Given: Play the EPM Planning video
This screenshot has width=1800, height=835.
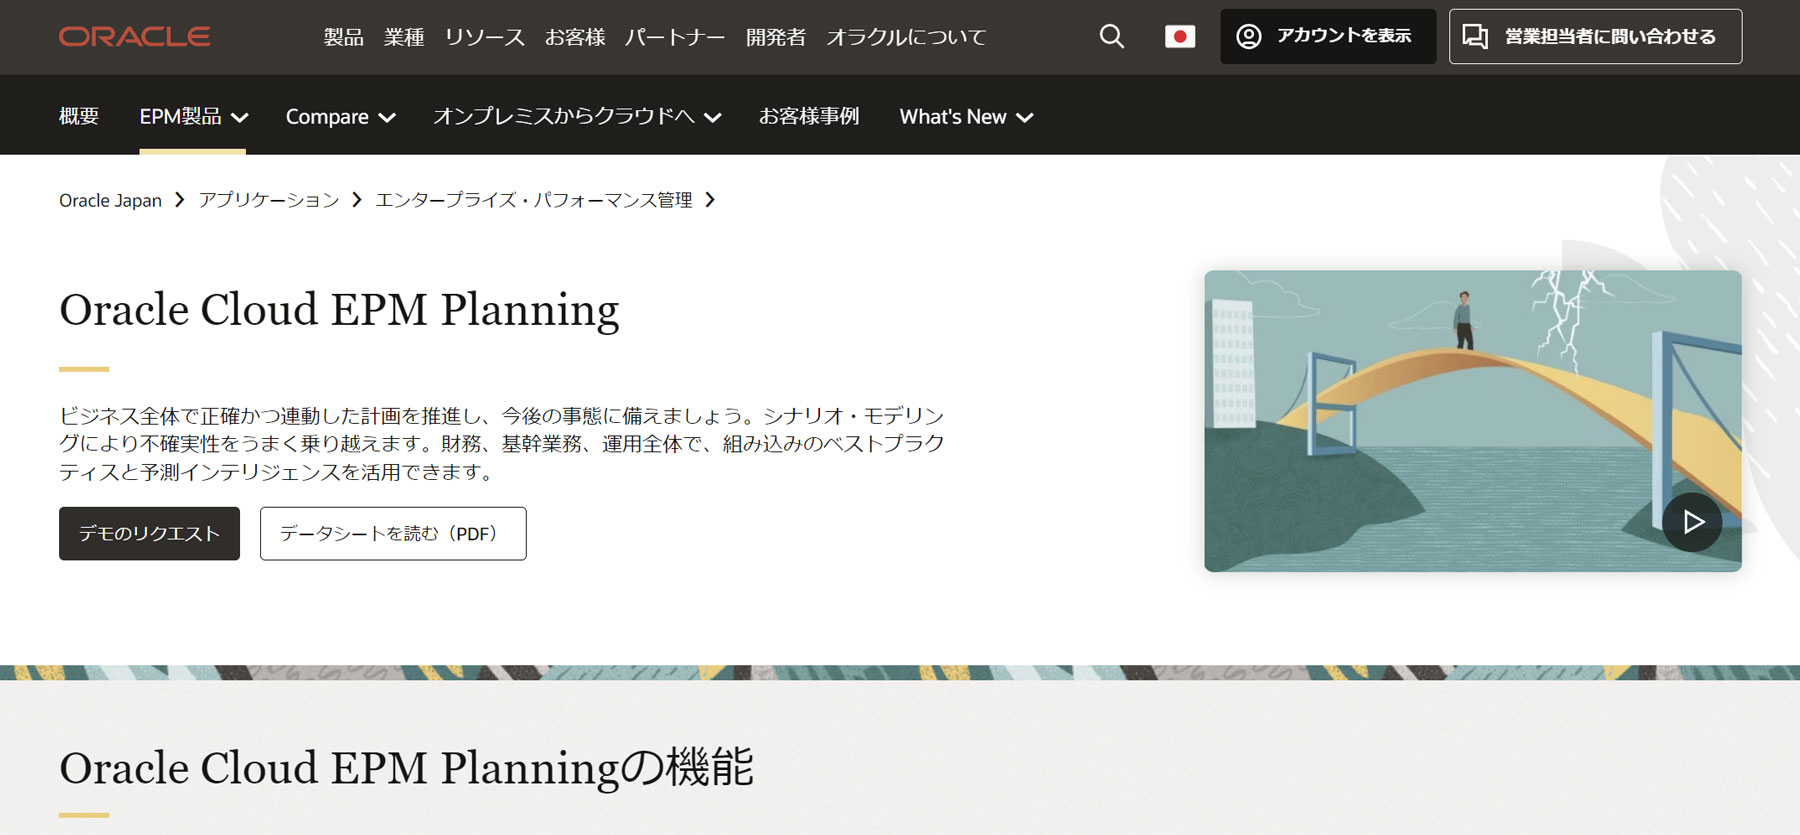Looking at the screenshot, I should coord(1692,522).
